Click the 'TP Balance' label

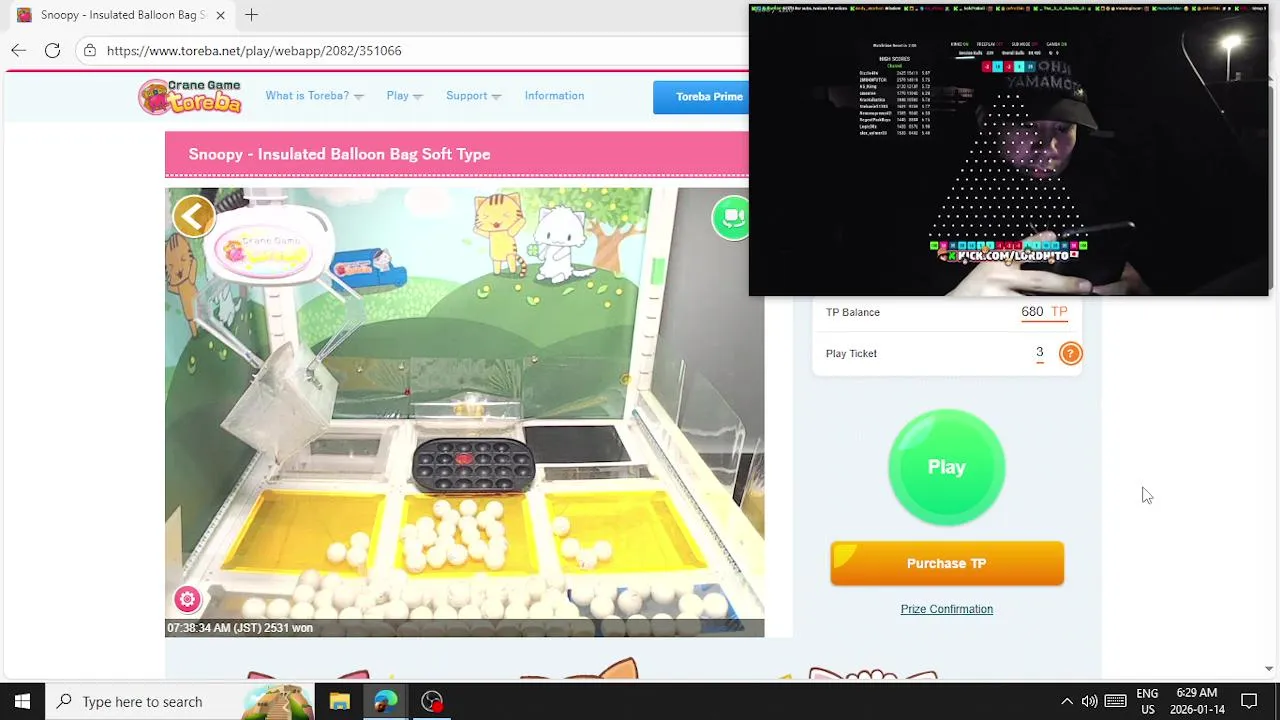pyautogui.click(x=853, y=312)
